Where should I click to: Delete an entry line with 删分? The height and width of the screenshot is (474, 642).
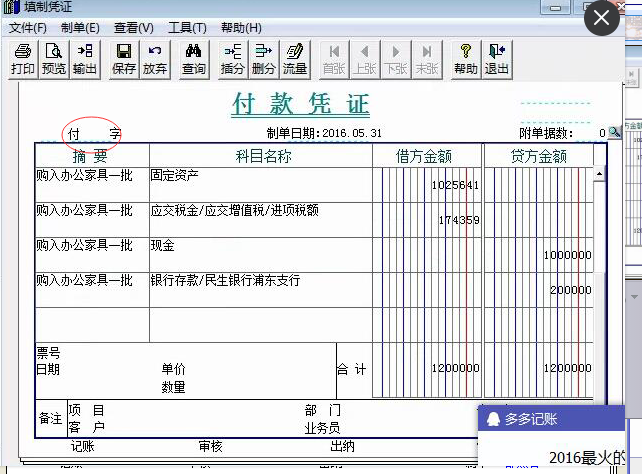click(x=264, y=59)
